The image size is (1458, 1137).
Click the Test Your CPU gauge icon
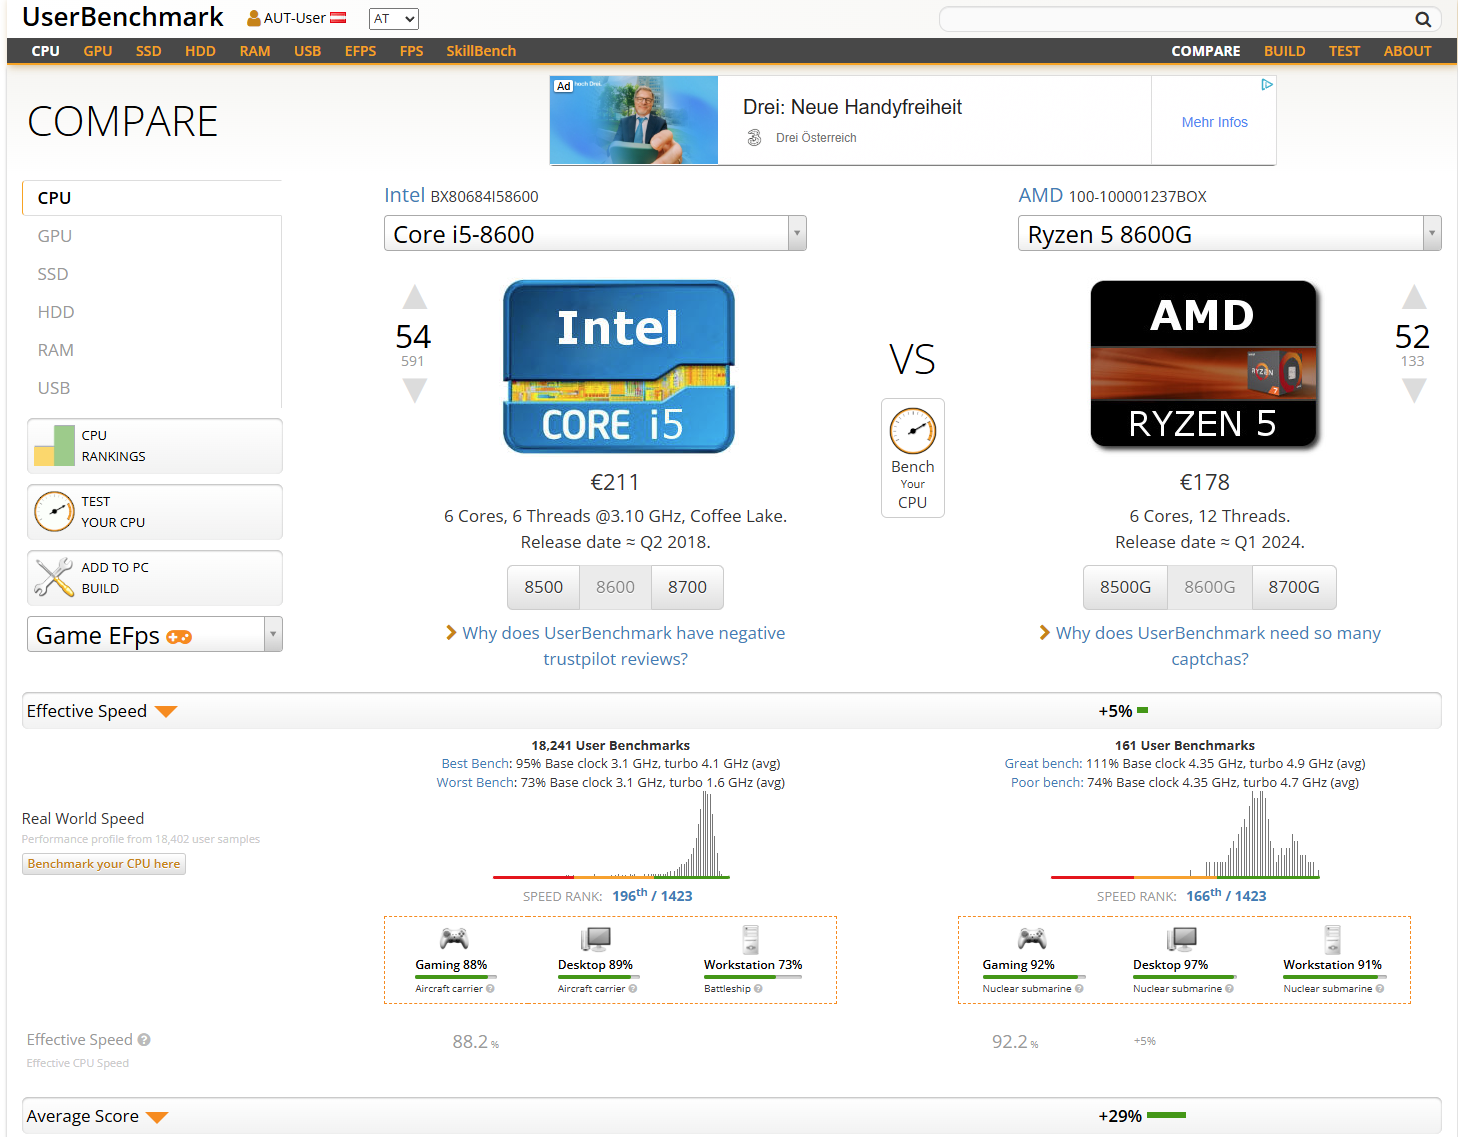click(54, 511)
